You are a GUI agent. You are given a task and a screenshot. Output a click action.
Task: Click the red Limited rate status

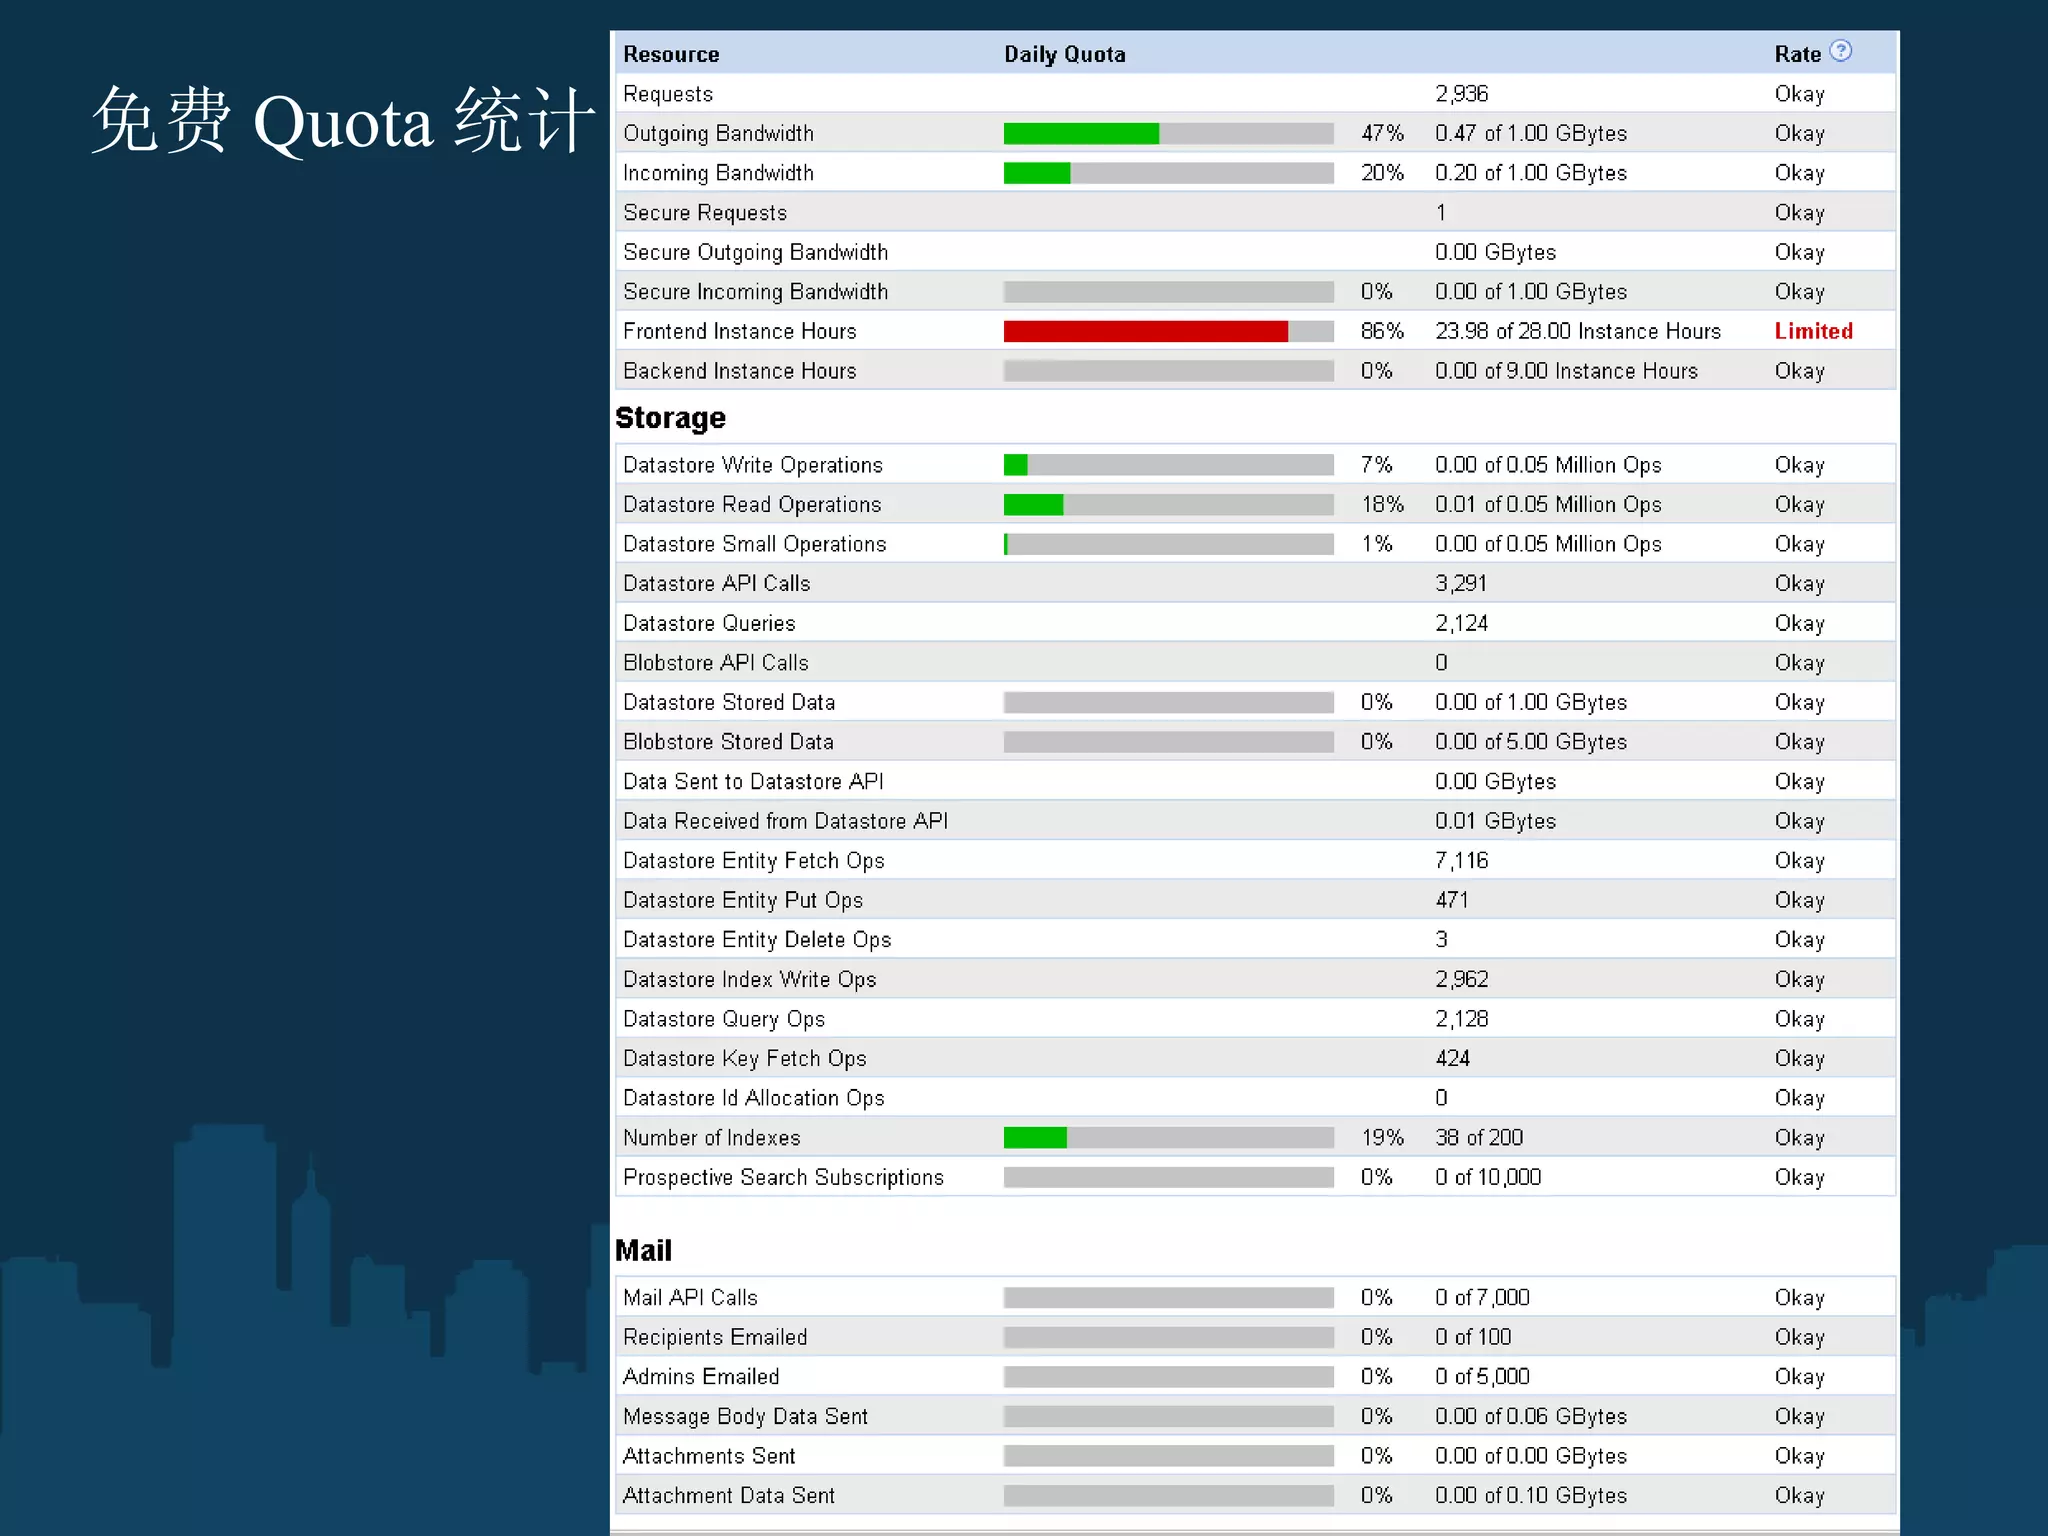pyautogui.click(x=1813, y=331)
